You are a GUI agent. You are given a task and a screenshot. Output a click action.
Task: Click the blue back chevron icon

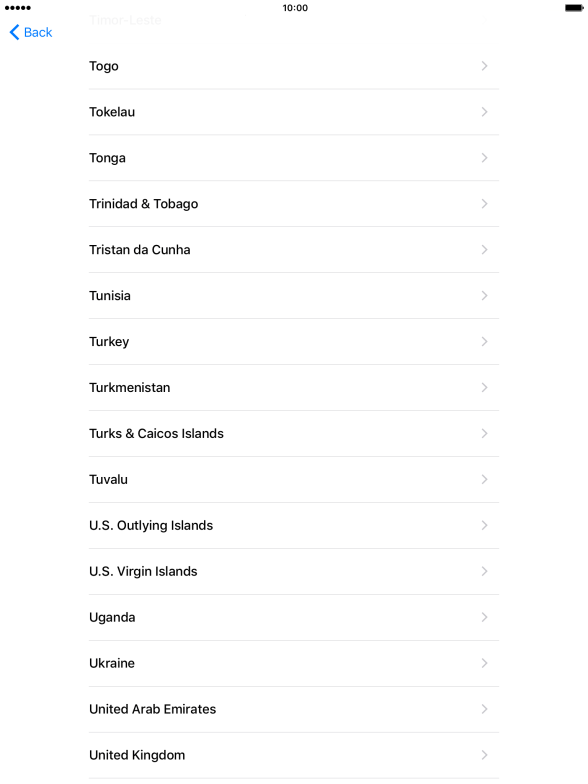(x=14, y=32)
